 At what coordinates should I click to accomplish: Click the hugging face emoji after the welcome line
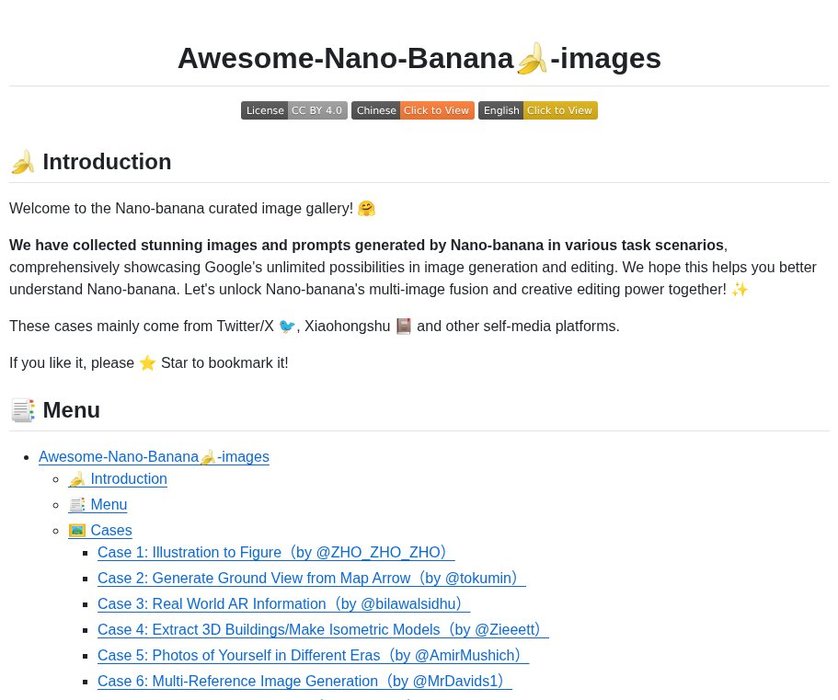click(x=366, y=209)
